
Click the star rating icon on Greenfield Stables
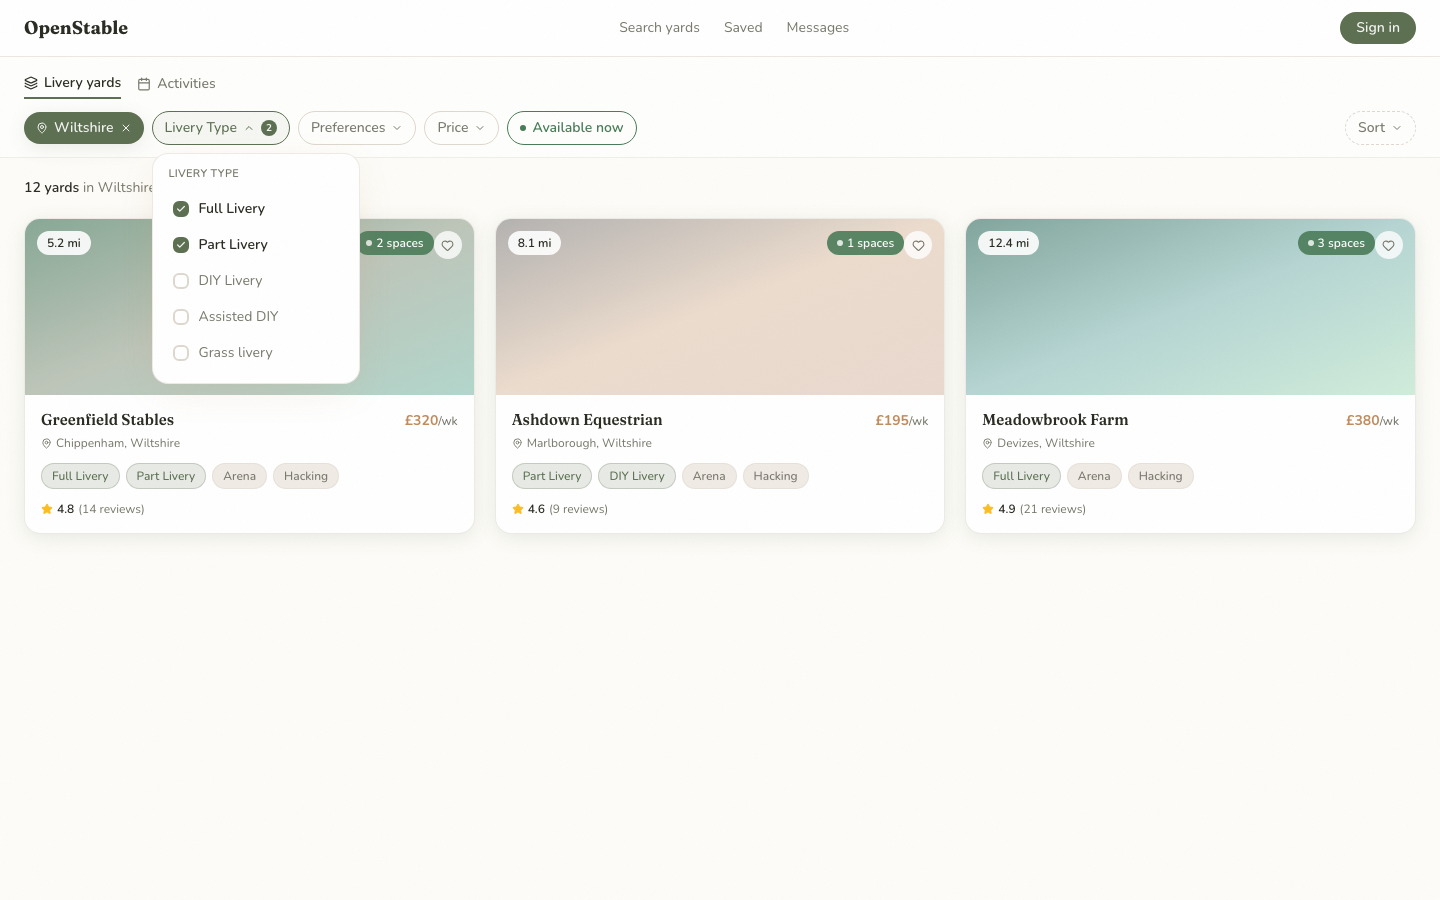pos(47,509)
